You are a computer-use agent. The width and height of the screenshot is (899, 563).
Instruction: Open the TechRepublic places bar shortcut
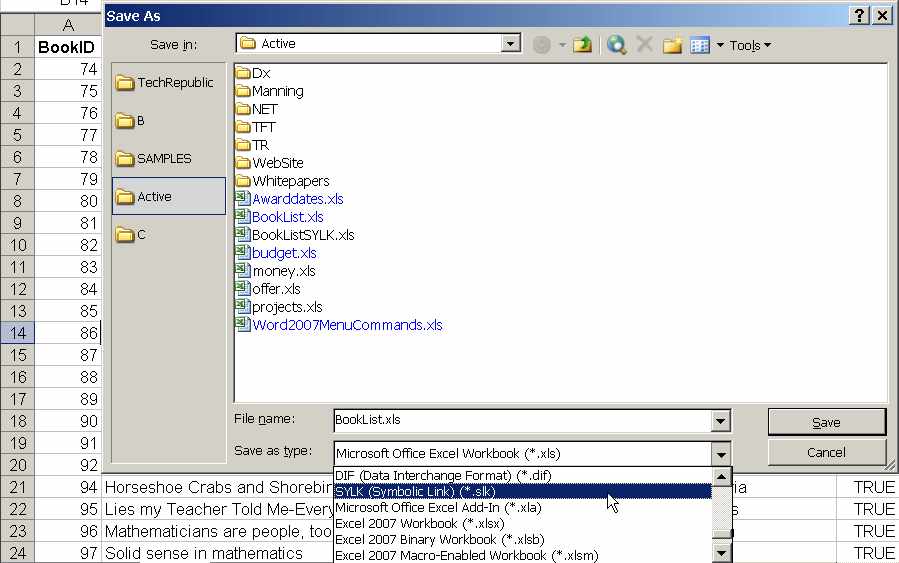coord(168,83)
